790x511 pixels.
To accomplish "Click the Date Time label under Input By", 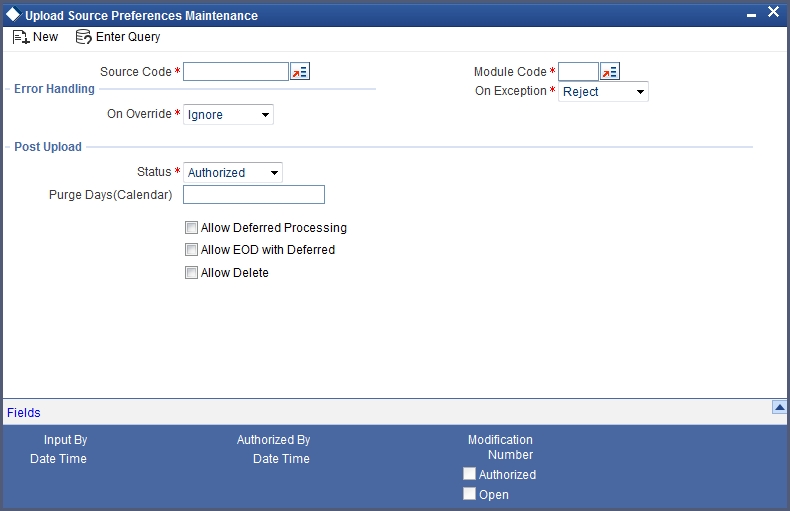I will pyautogui.click(x=58, y=459).
